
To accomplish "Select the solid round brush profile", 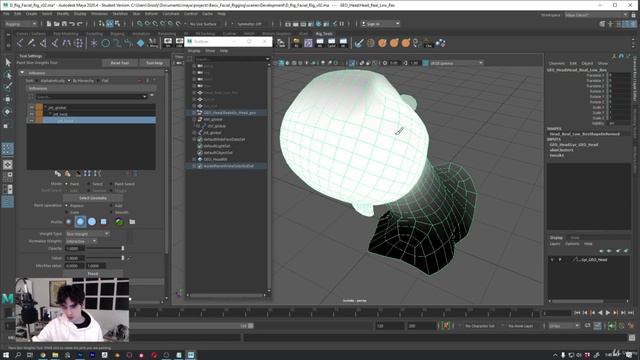I will point(92,222).
